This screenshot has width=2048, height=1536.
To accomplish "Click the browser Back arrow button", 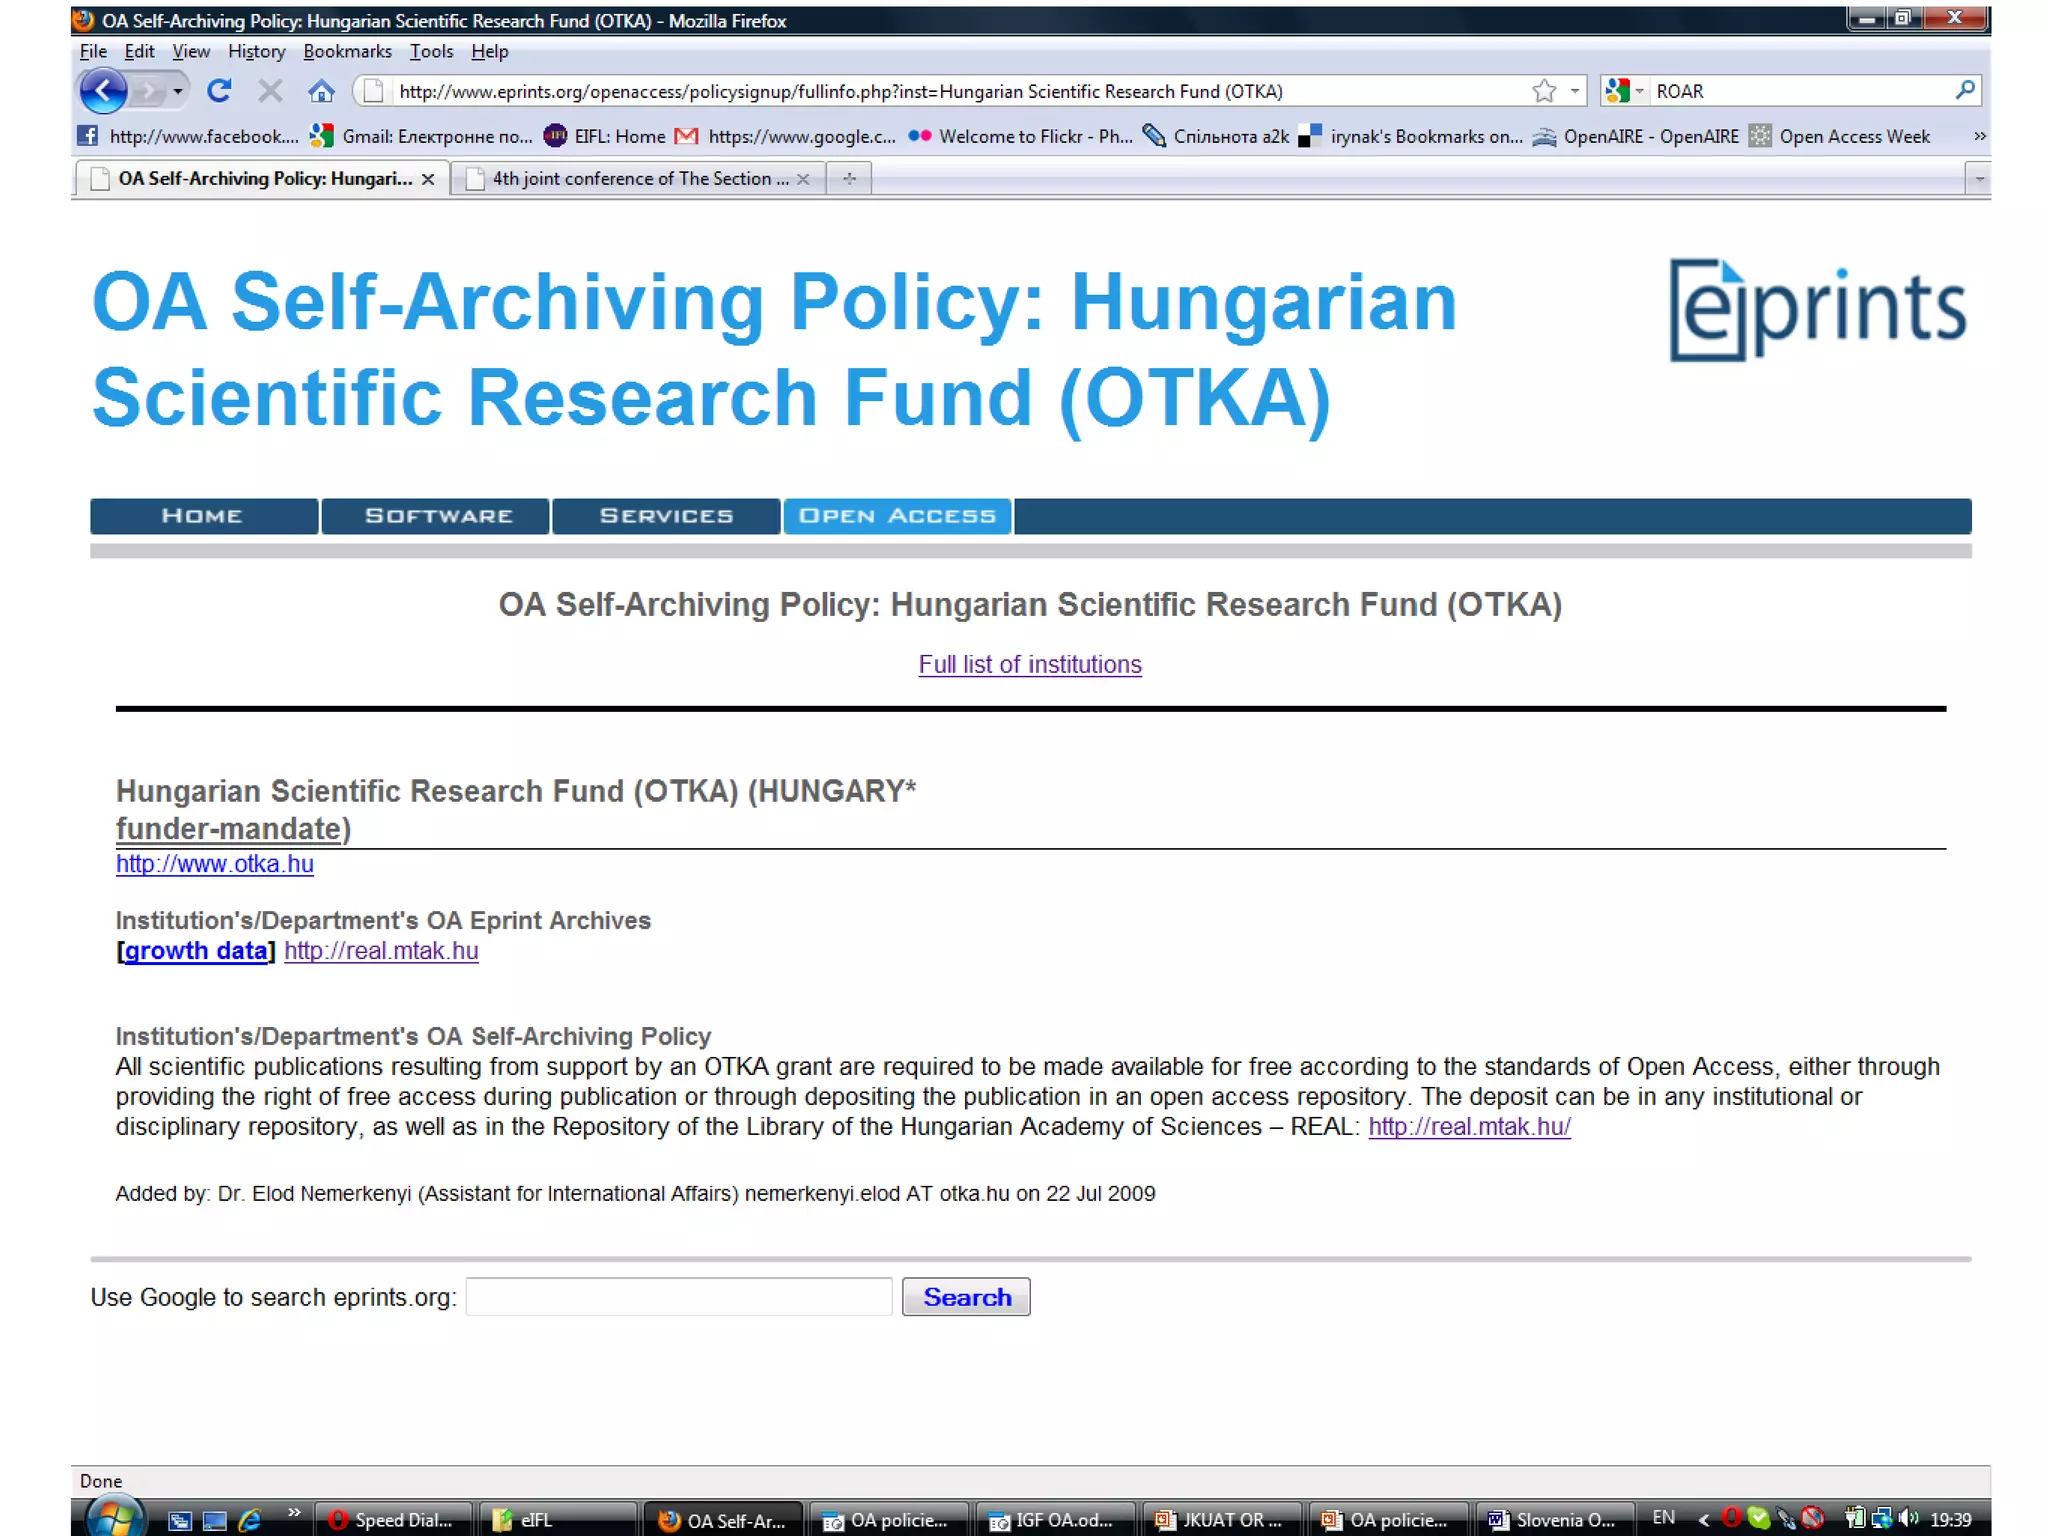I will coord(104,91).
